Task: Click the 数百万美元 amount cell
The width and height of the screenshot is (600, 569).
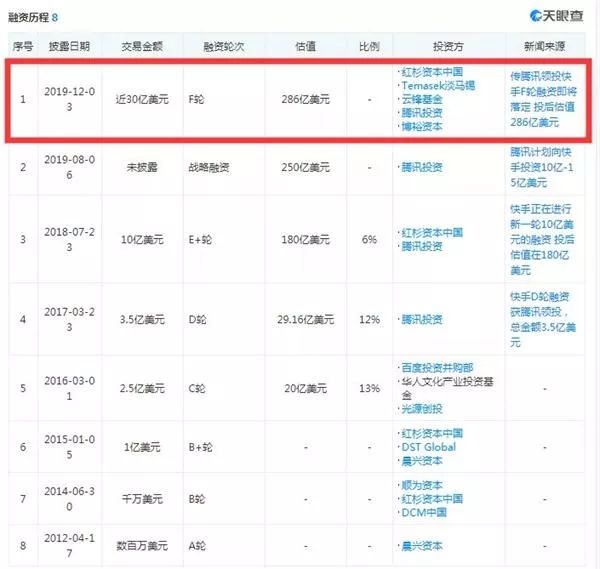Action: (142, 546)
